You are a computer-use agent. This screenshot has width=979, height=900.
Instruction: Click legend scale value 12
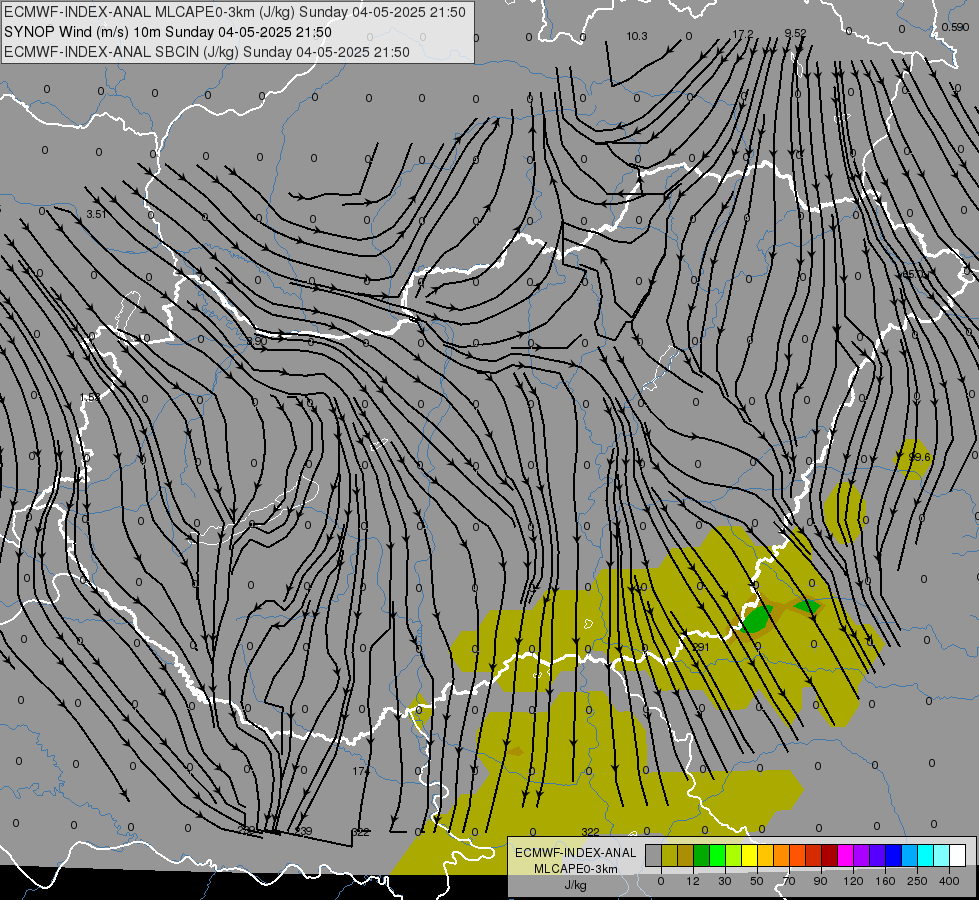coord(693,881)
